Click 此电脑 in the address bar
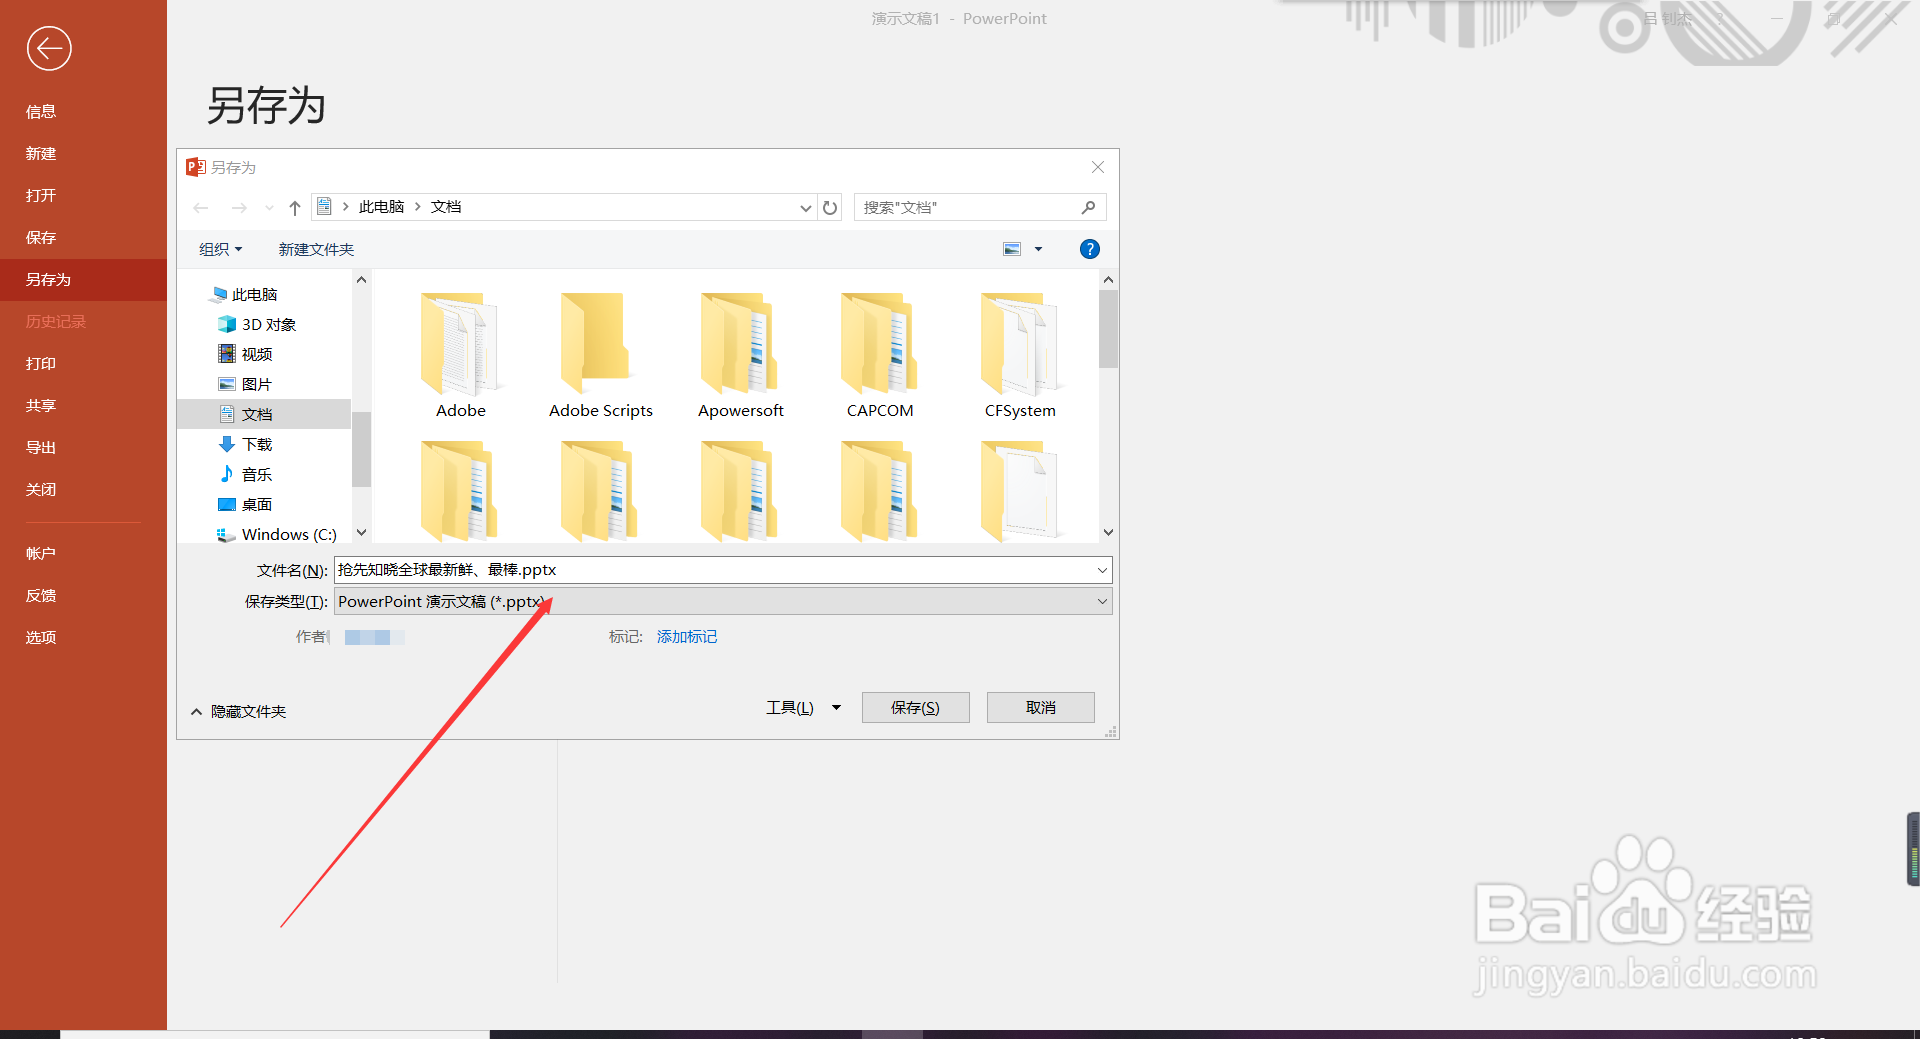The image size is (1920, 1039). 382,207
